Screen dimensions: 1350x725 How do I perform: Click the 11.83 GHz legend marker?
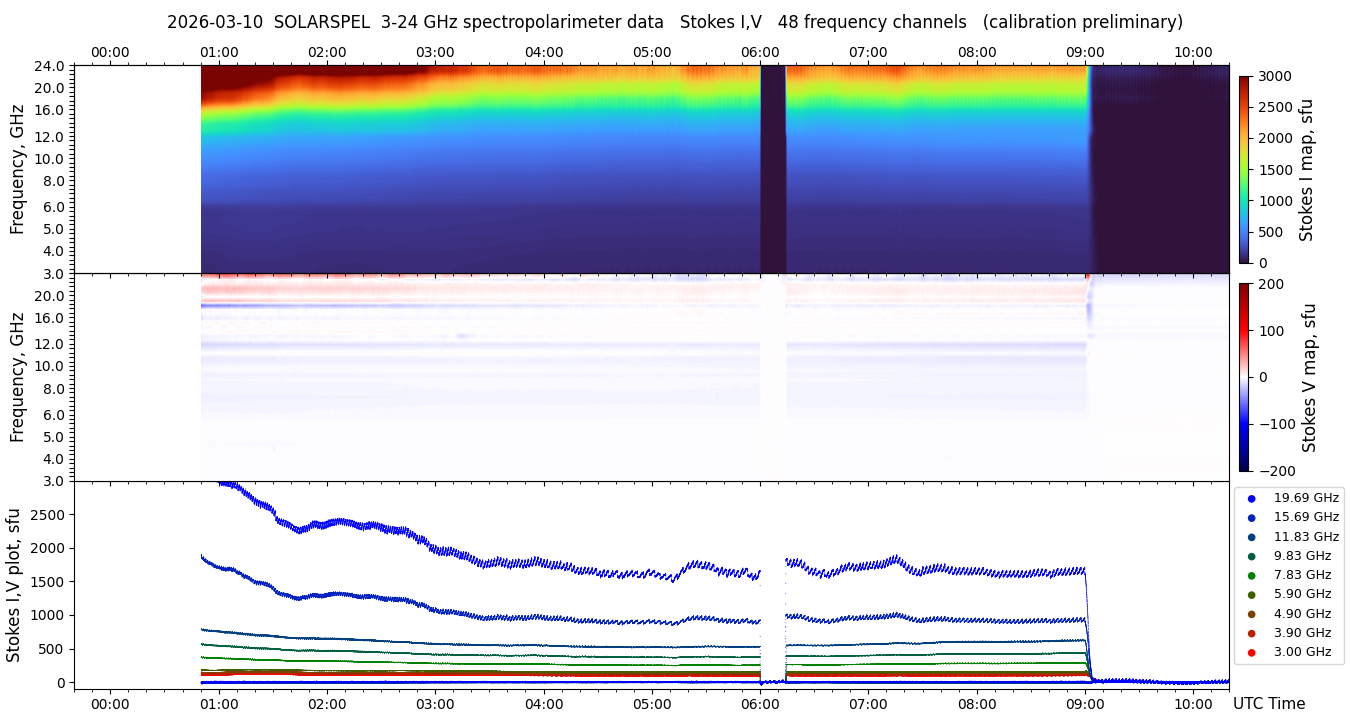pos(1251,537)
